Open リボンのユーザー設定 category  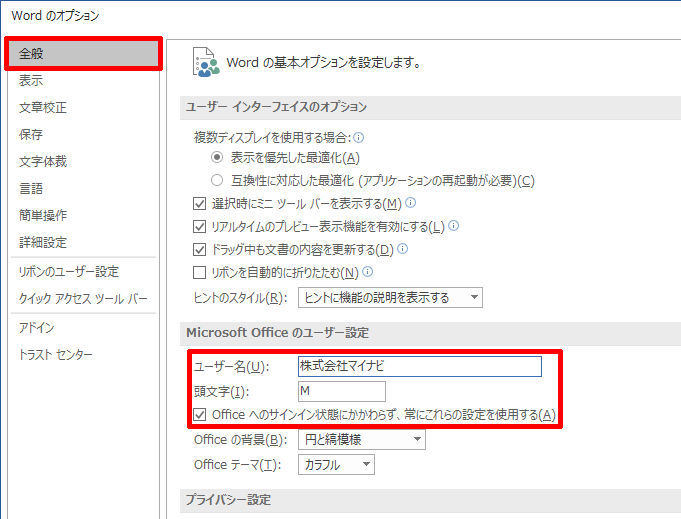point(69,272)
